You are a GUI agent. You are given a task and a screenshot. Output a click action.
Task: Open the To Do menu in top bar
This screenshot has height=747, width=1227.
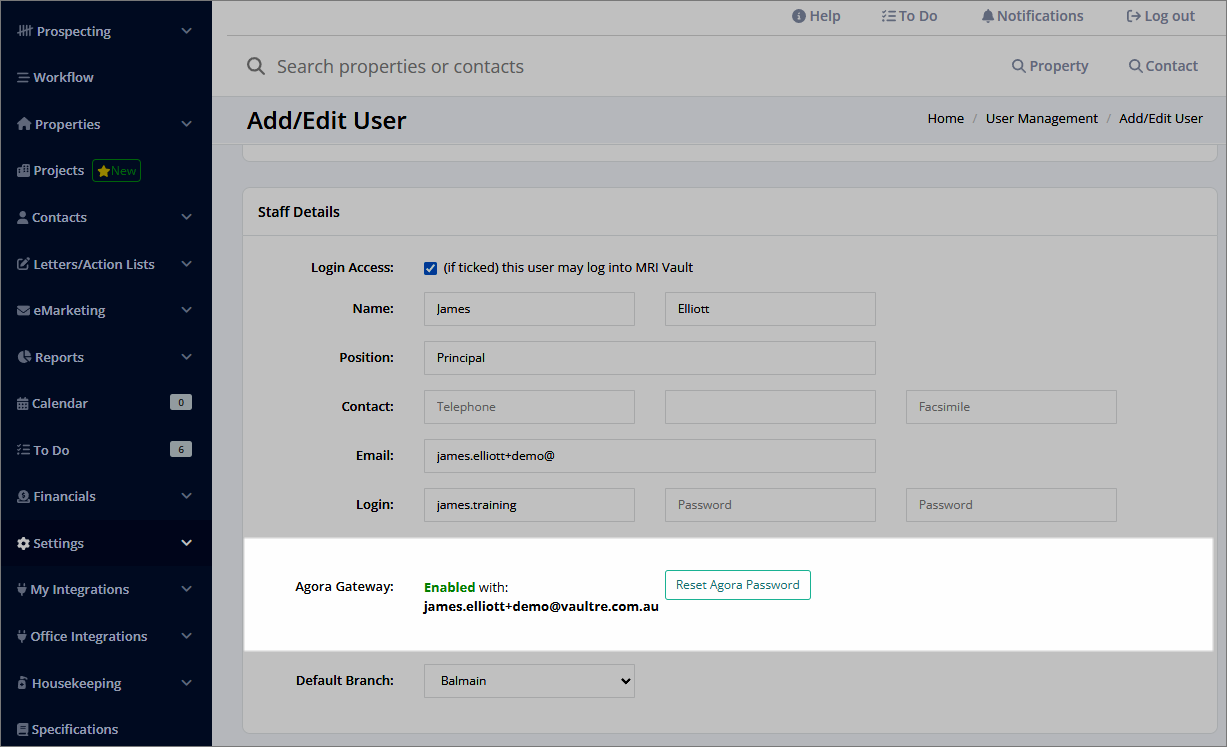click(x=908, y=16)
